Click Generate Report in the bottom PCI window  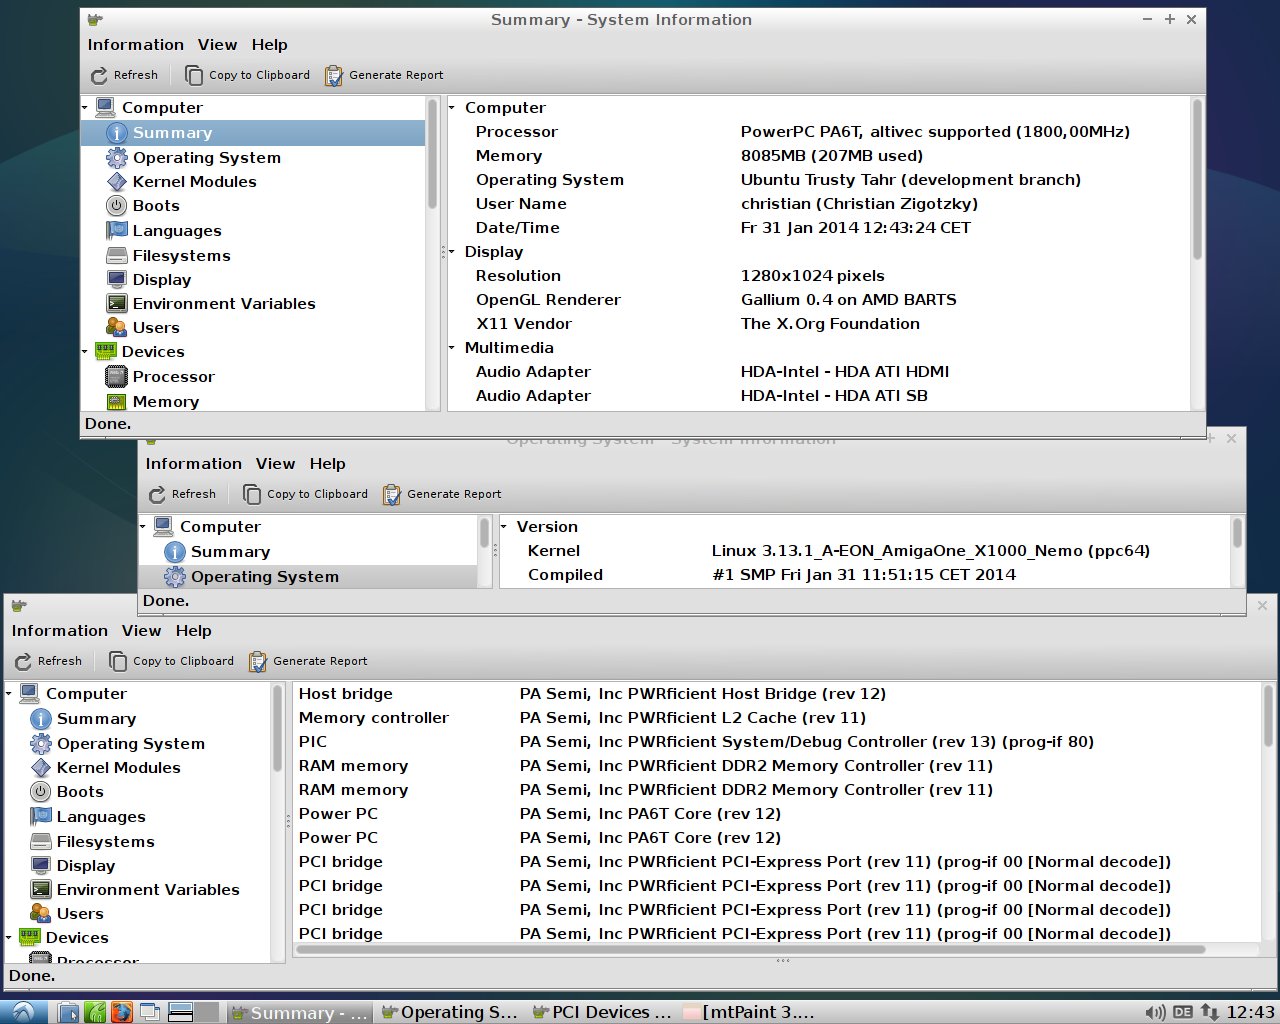point(308,661)
